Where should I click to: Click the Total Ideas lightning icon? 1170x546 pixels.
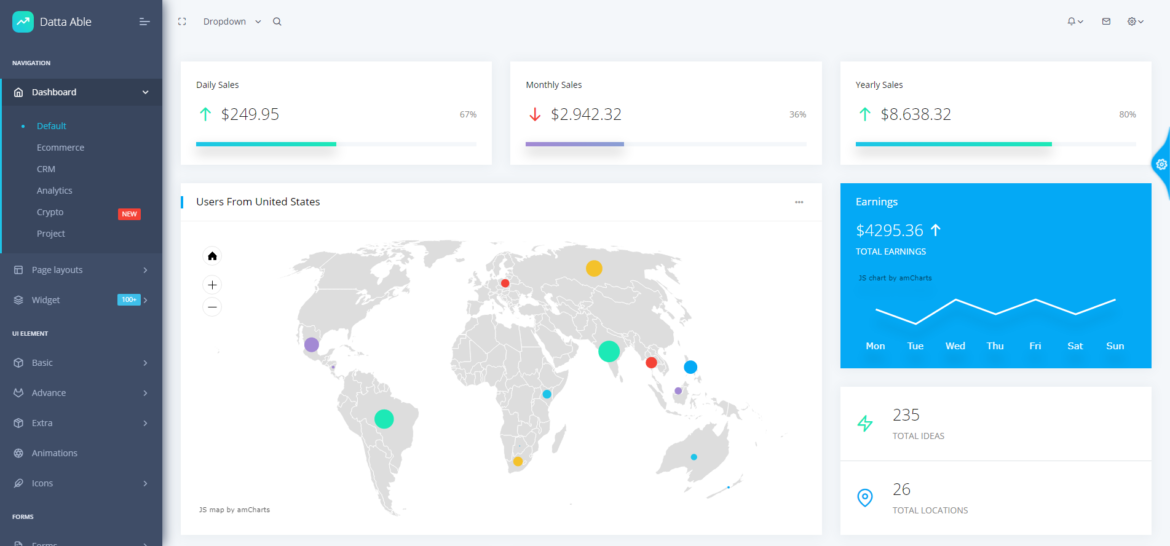tap(865, 424)
